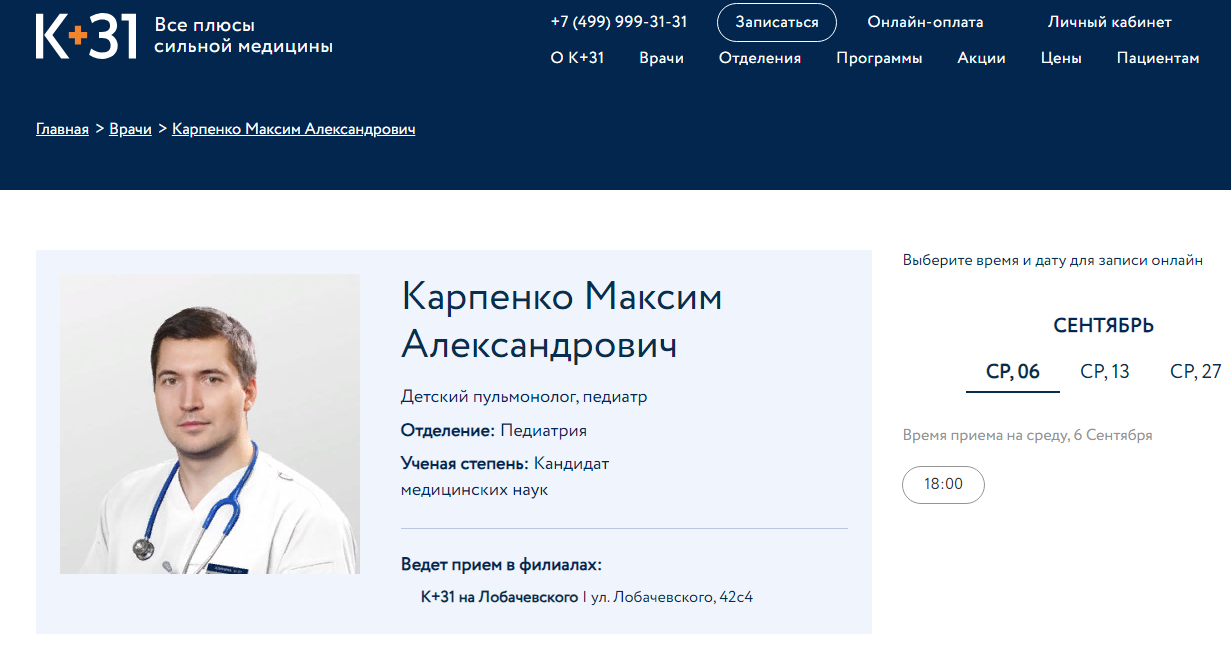Click the Карпенко Максим Александрович breadcrumb

click(293, 129)
